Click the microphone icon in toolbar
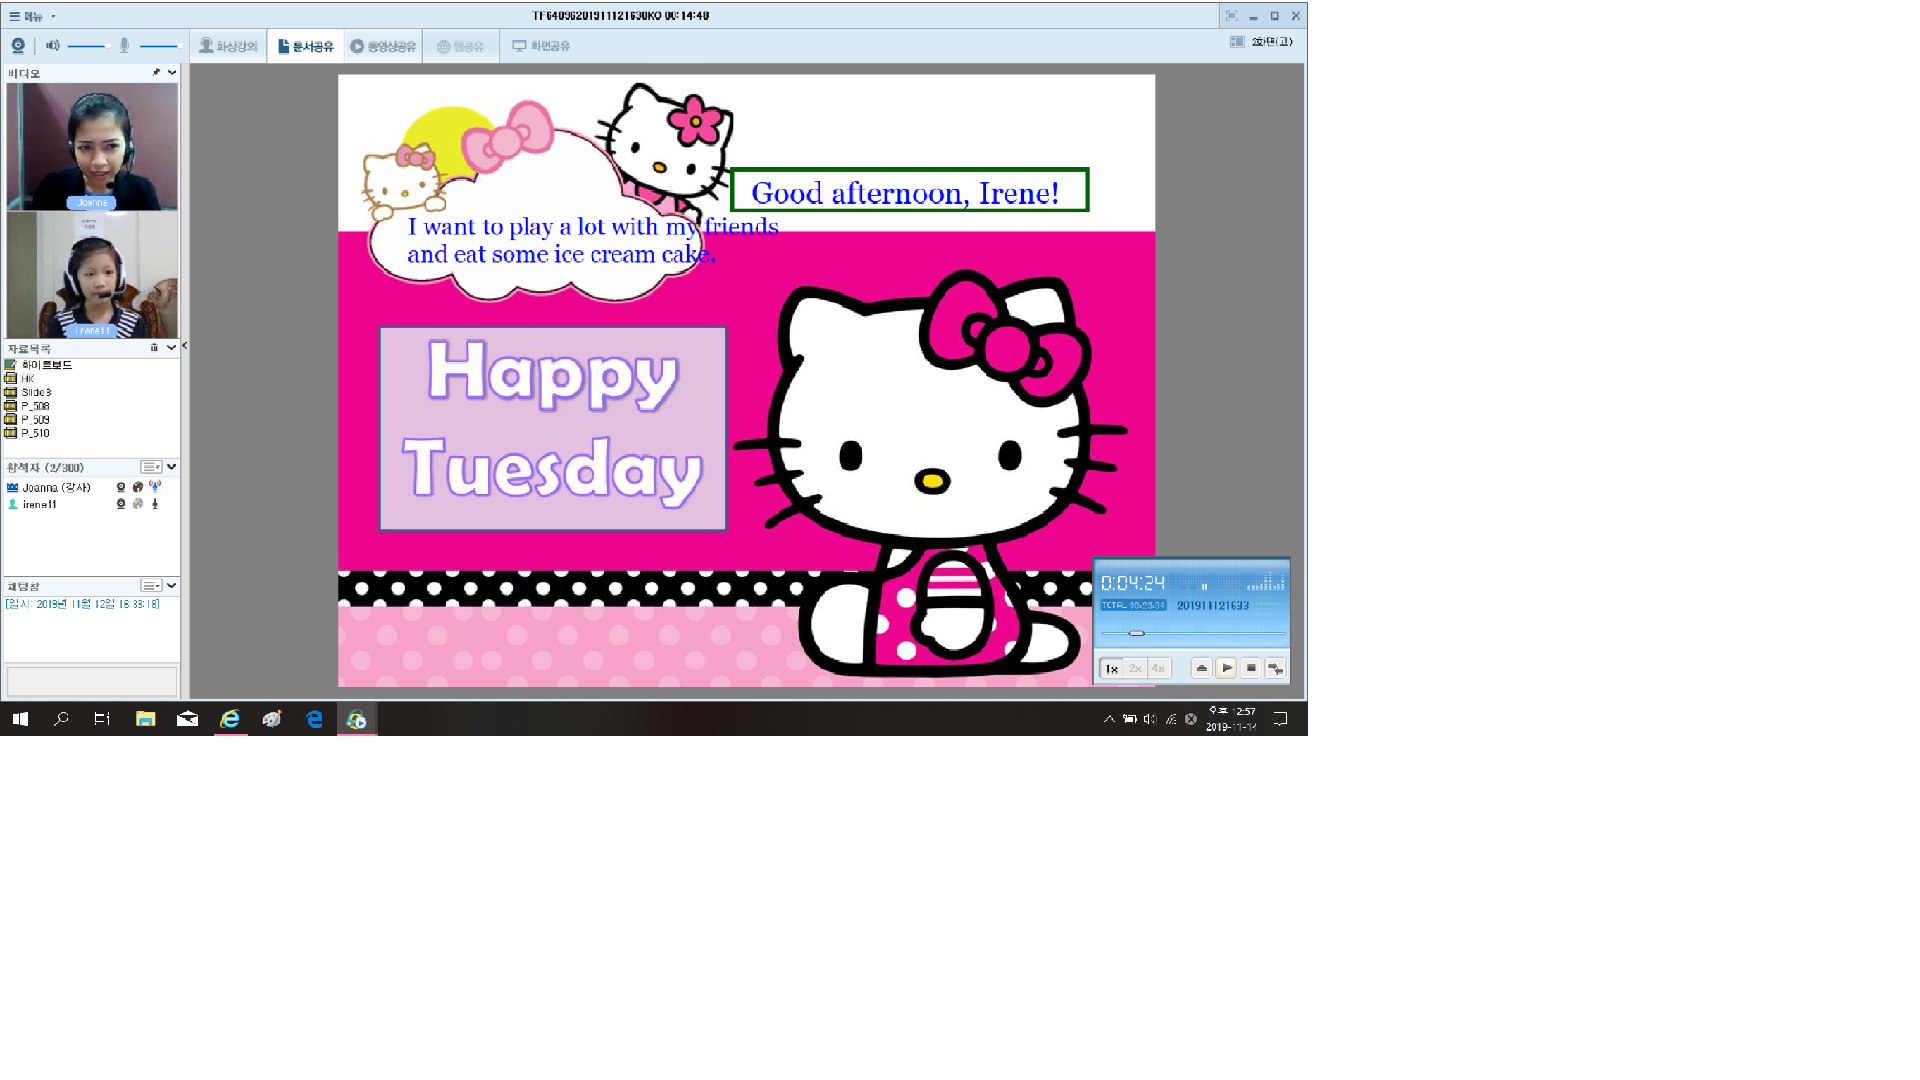This screenshot has width=1920, height=1080. (x=124, y=46)
